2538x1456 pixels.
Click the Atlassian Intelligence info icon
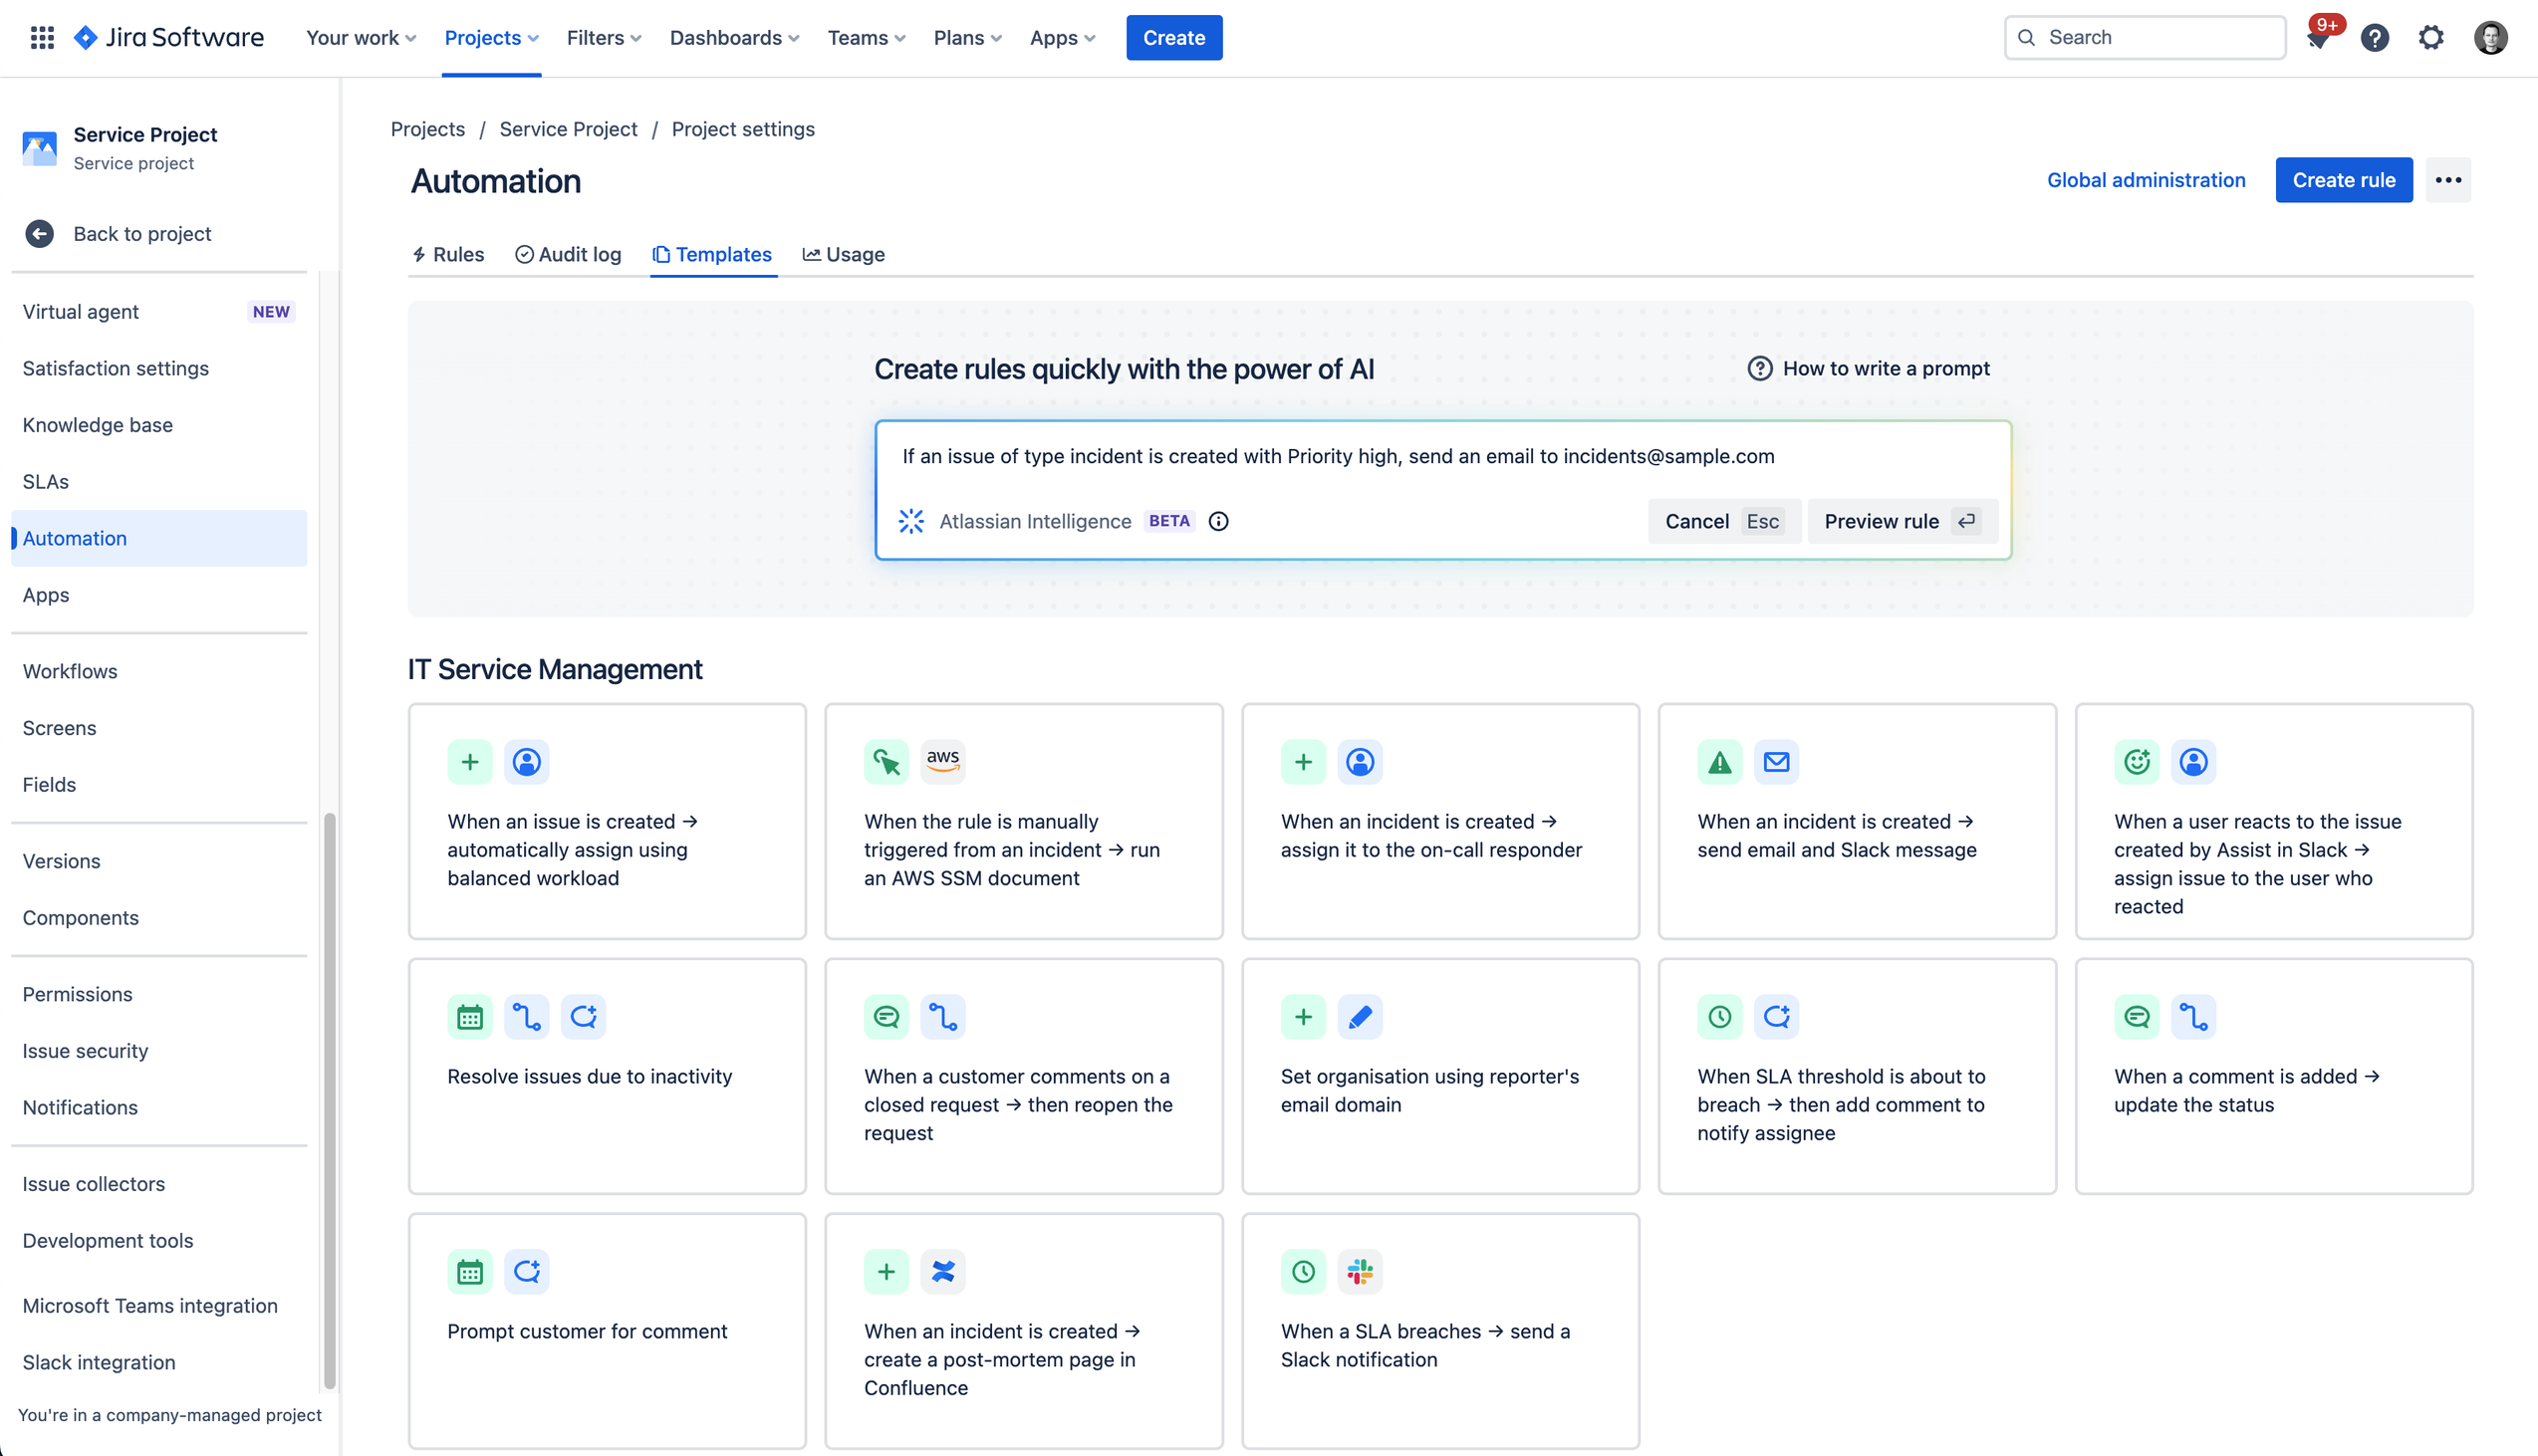(1218, 521)
